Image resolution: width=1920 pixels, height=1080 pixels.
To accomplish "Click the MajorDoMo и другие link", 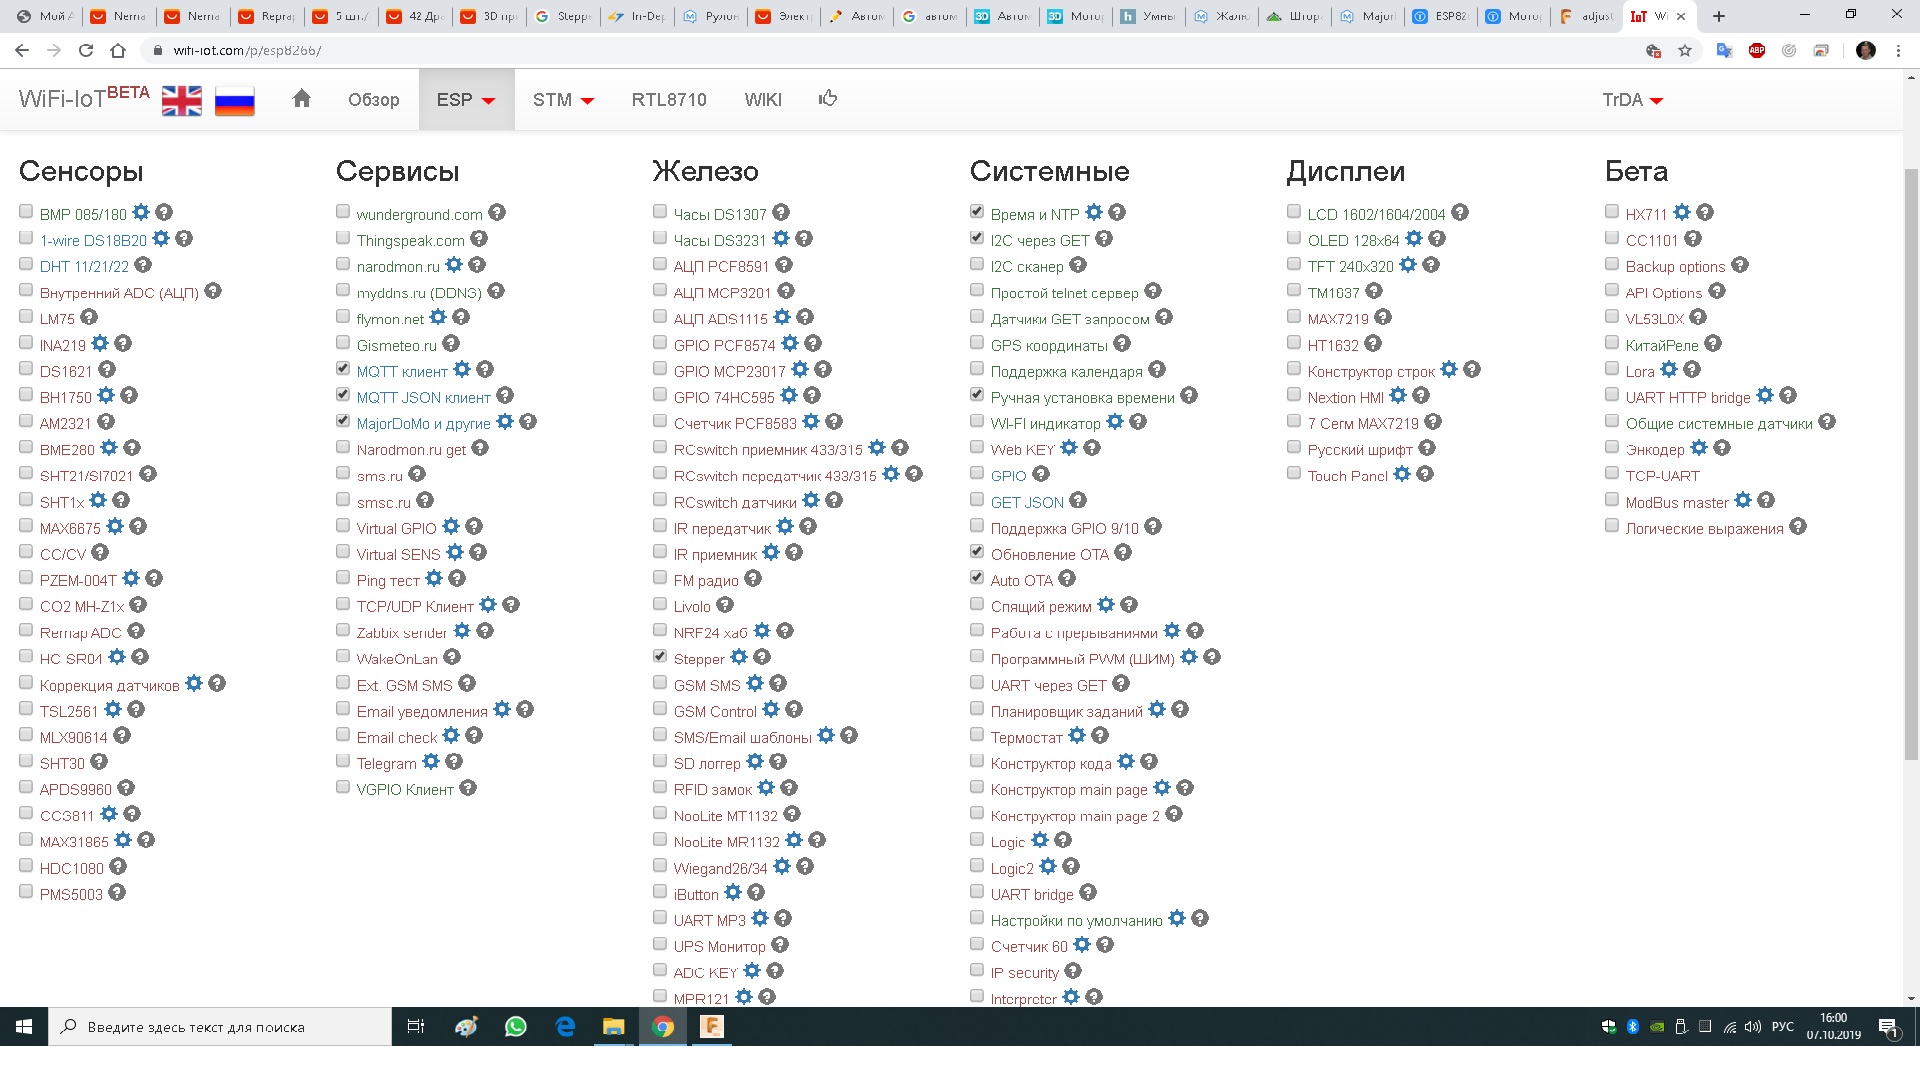I will pos(423,423).
